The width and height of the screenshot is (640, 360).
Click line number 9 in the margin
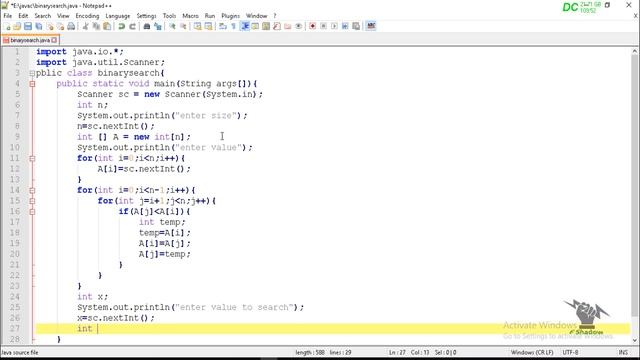point(17,137)
